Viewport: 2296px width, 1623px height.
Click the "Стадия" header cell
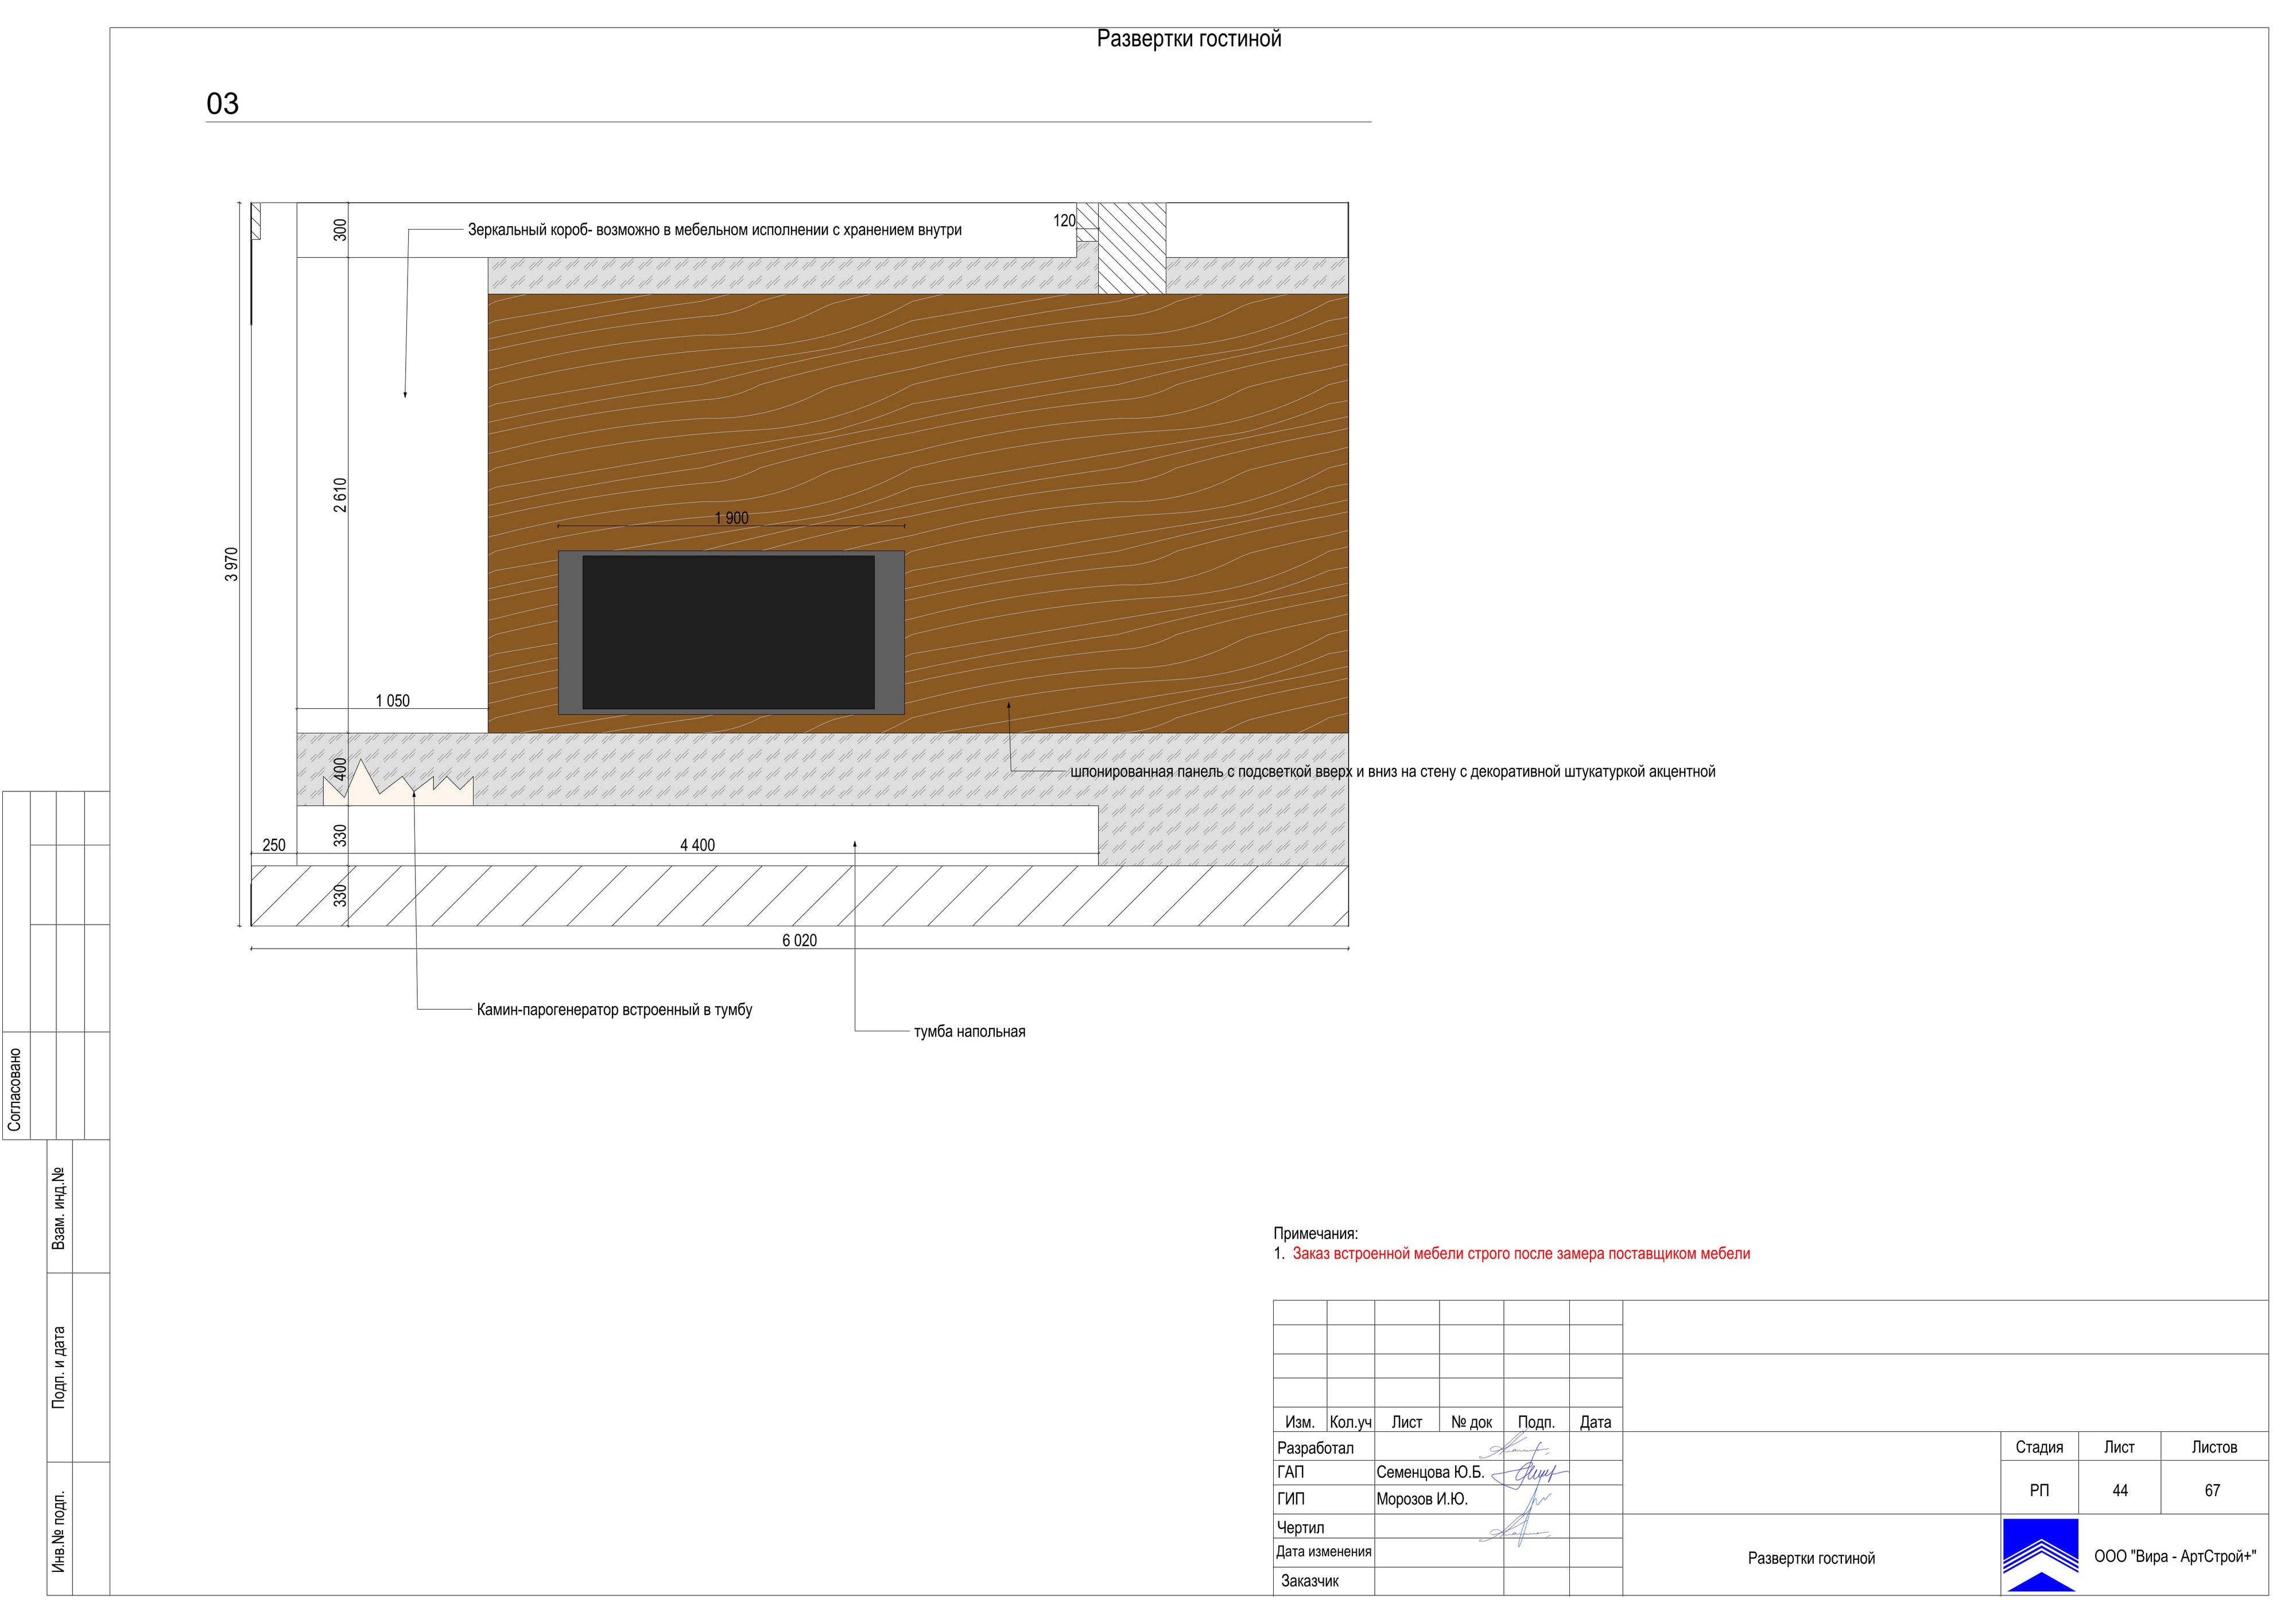(2039, 1447)
